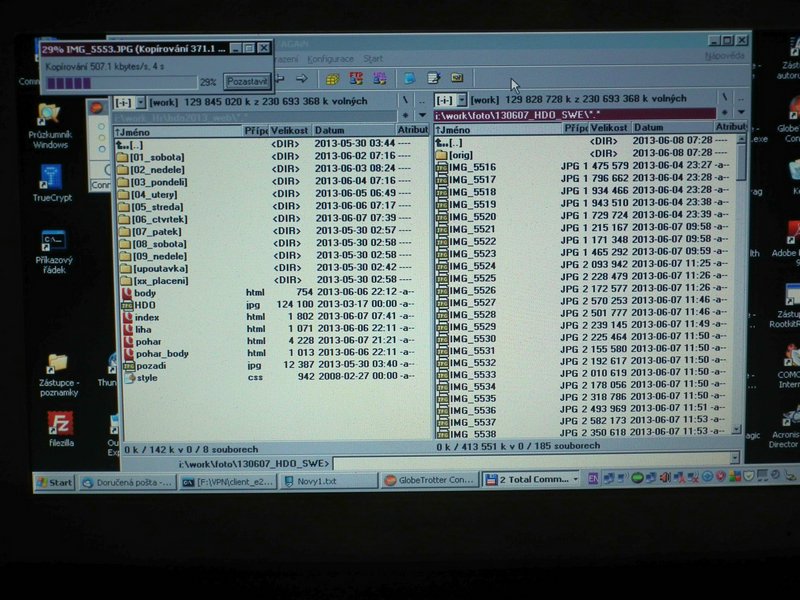Sort left panel by Jméno column
800x600 pixels.
point(178,132)
